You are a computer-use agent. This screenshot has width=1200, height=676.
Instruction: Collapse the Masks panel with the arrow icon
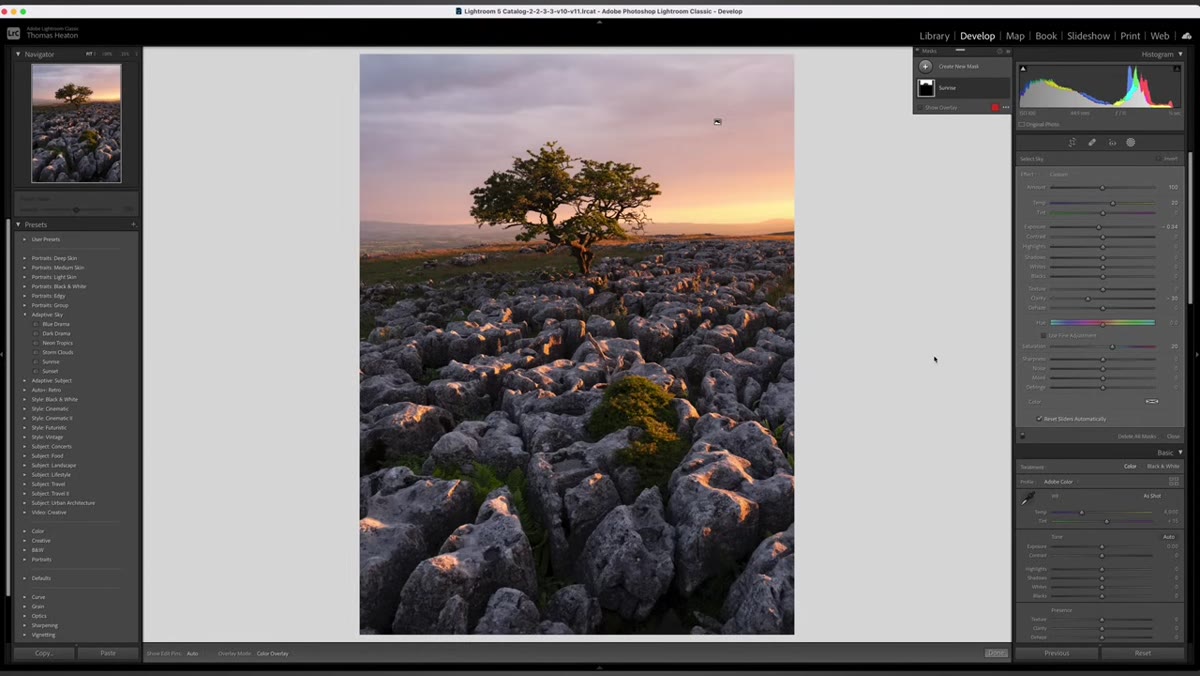(x=1007, y=51)
